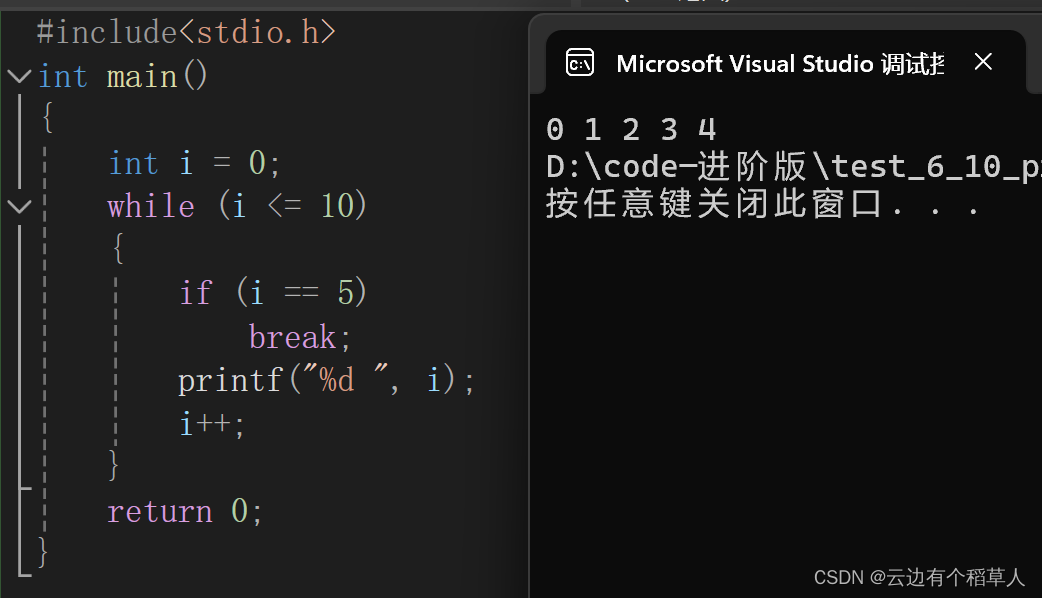The width and height of the screenshot is (1042, 598).
Task: Click the number 10 in while condition
Action: pos(338,206)
